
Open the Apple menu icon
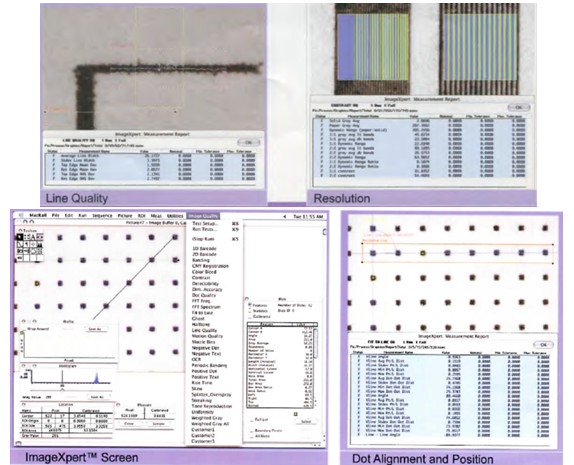[22, 215]
